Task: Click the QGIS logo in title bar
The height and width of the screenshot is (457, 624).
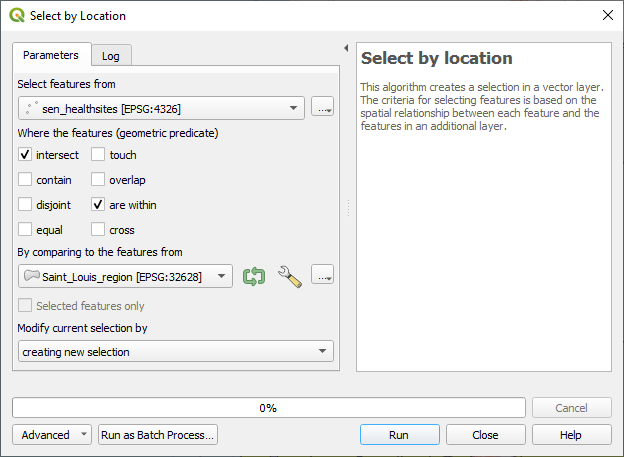Action: point(16,16)
